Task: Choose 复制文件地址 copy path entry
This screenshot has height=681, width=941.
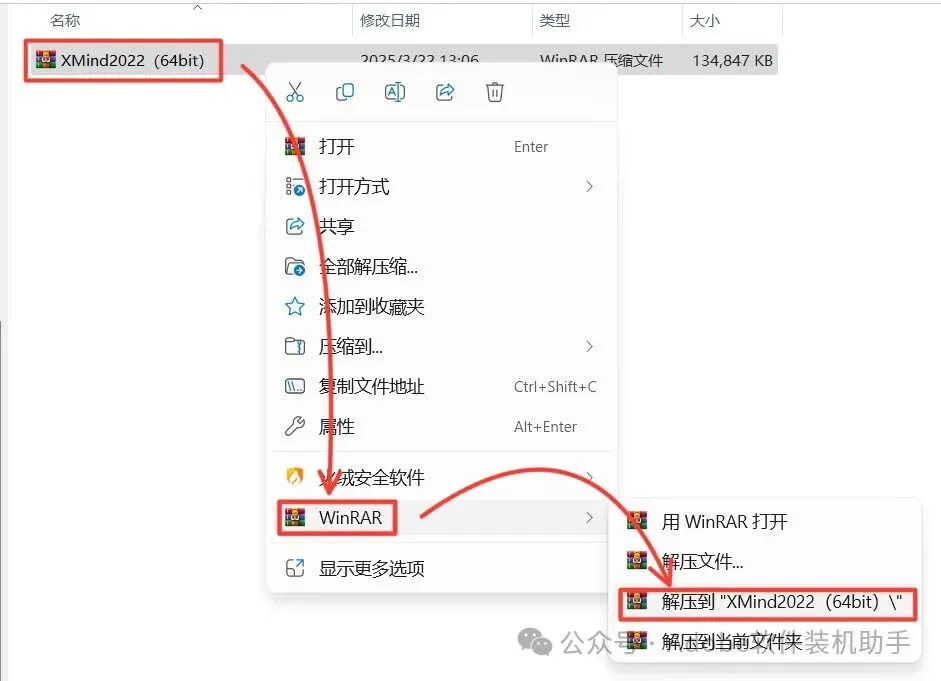Action: pyautogui.click(x=440, y=386)
